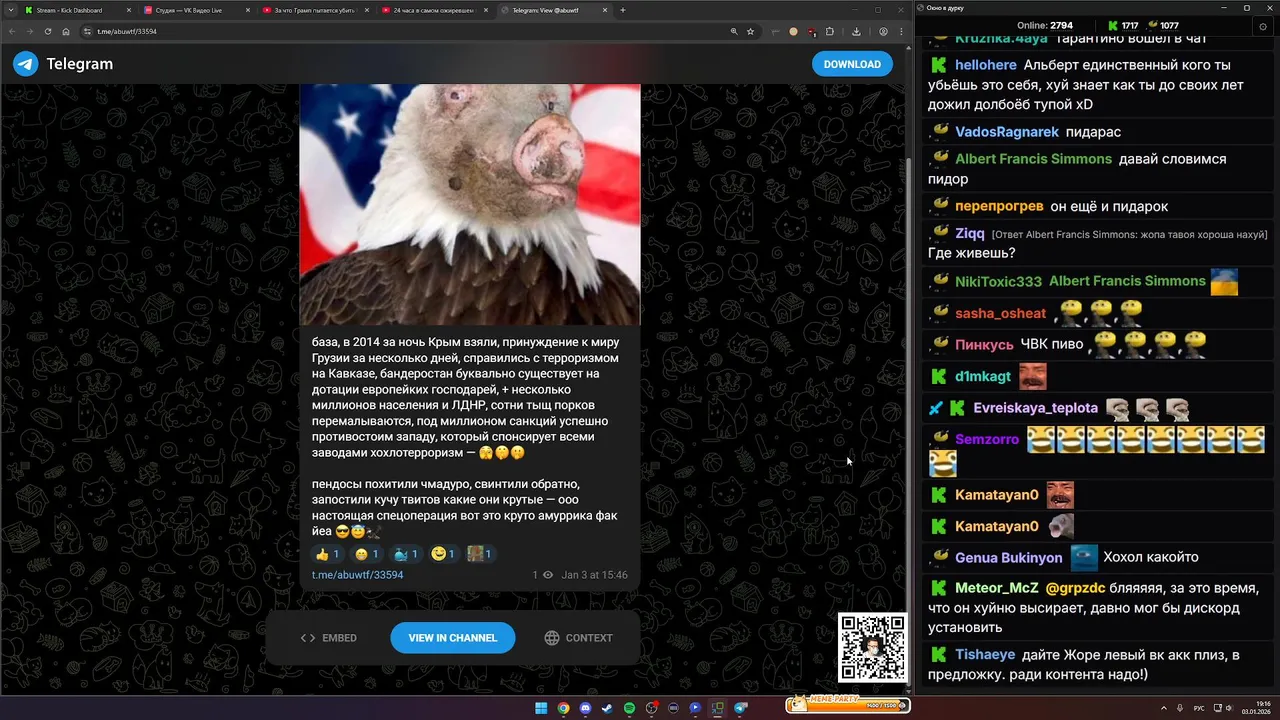Click username Meteor_McZ in chat
The image size is (1280, 720).
click(997, 588)
